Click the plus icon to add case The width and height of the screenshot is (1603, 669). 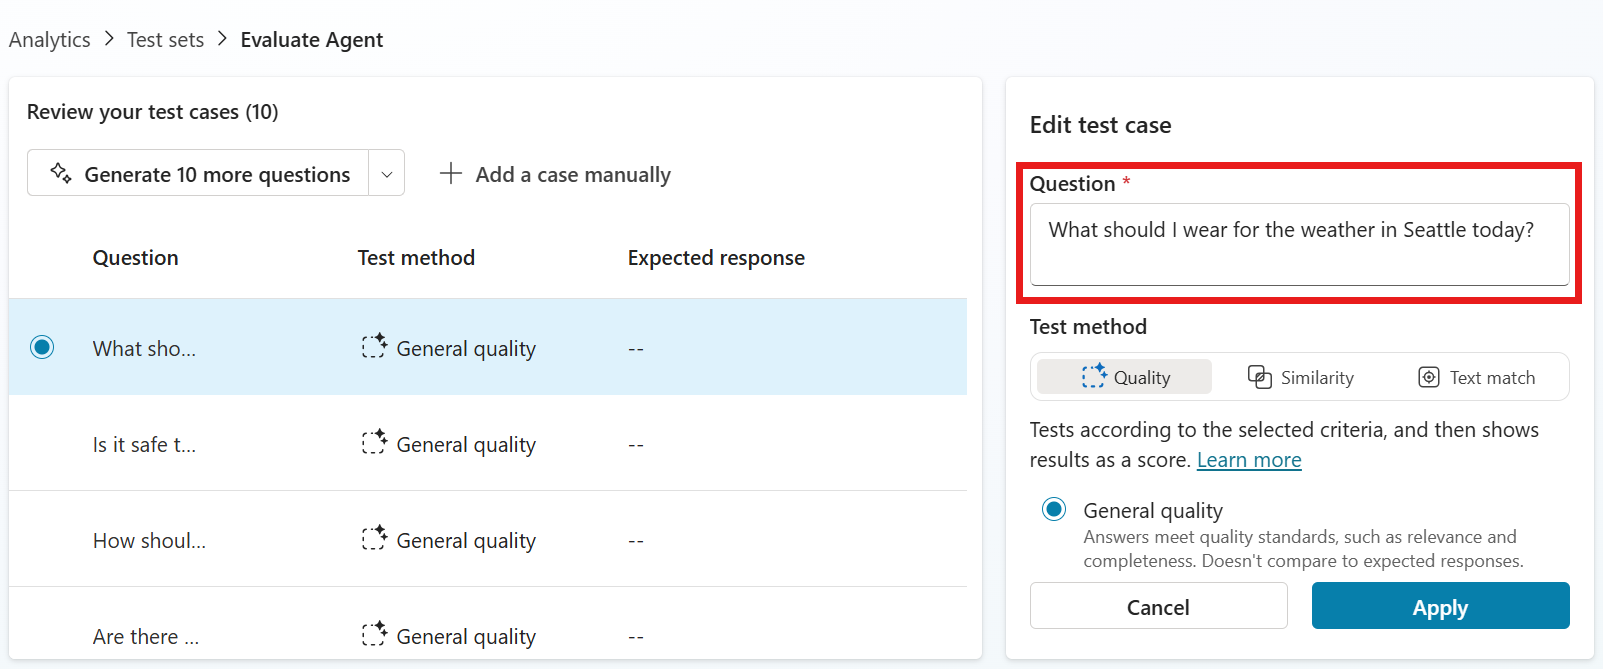point(451,173)
